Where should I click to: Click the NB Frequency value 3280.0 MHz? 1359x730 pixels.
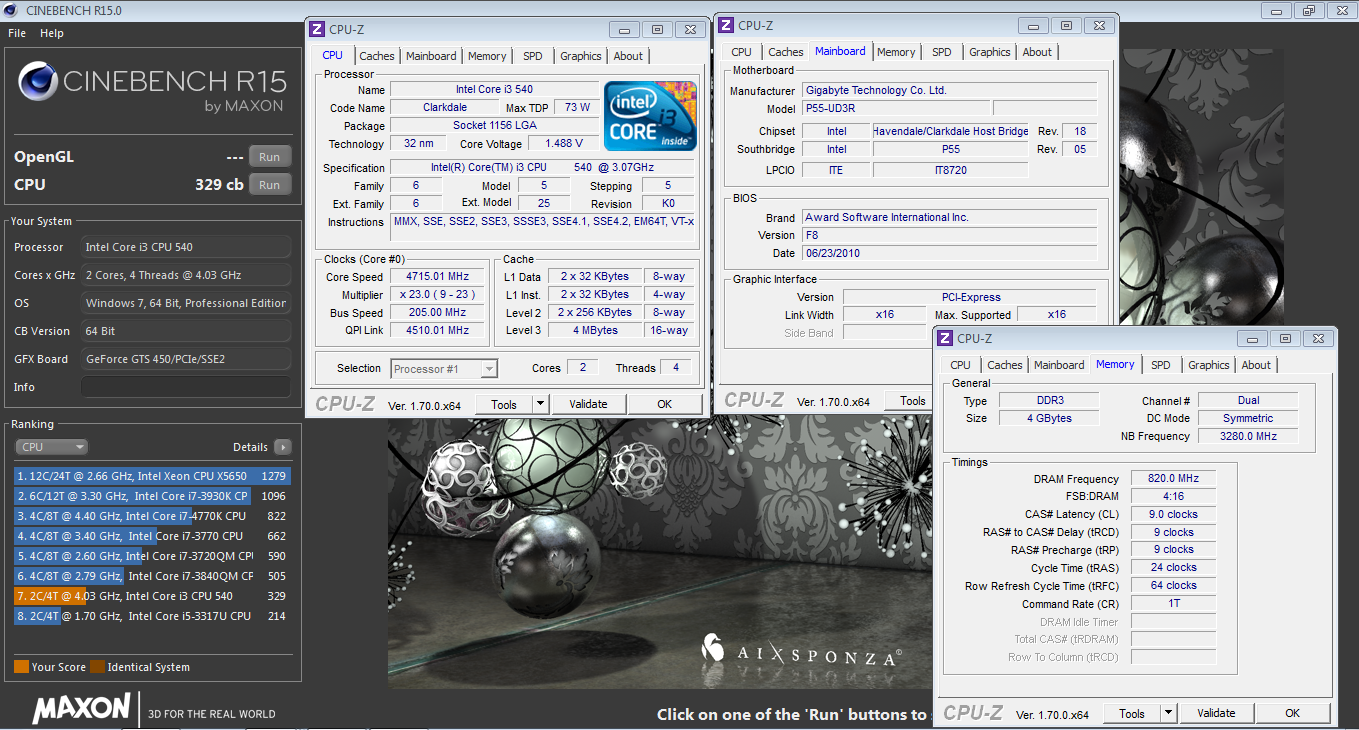pos(1248,436)
